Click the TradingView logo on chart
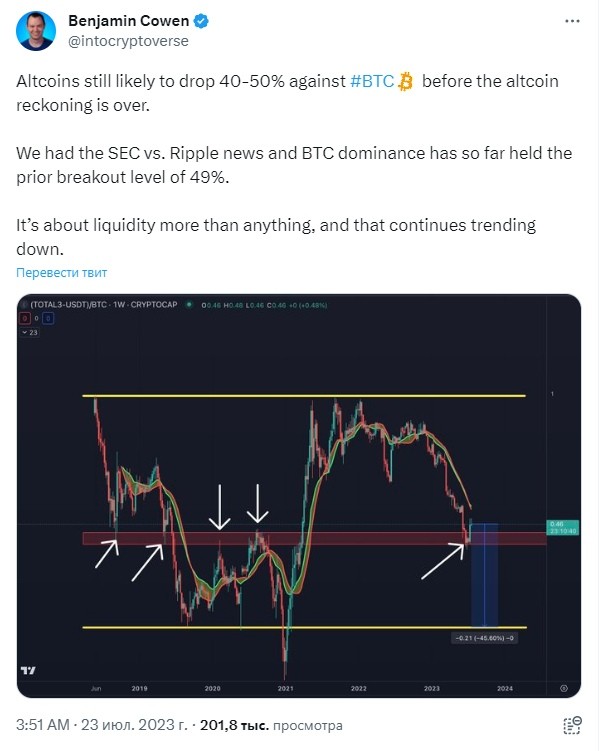599x751 pixels. (28, 670)
